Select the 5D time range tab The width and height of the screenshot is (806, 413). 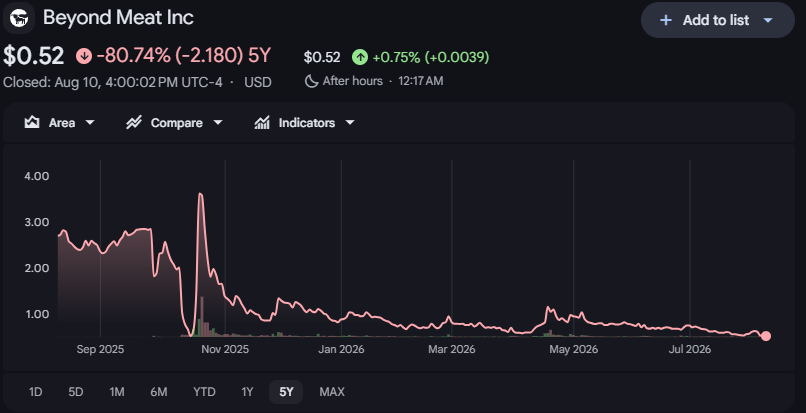[x=76, y=392]
